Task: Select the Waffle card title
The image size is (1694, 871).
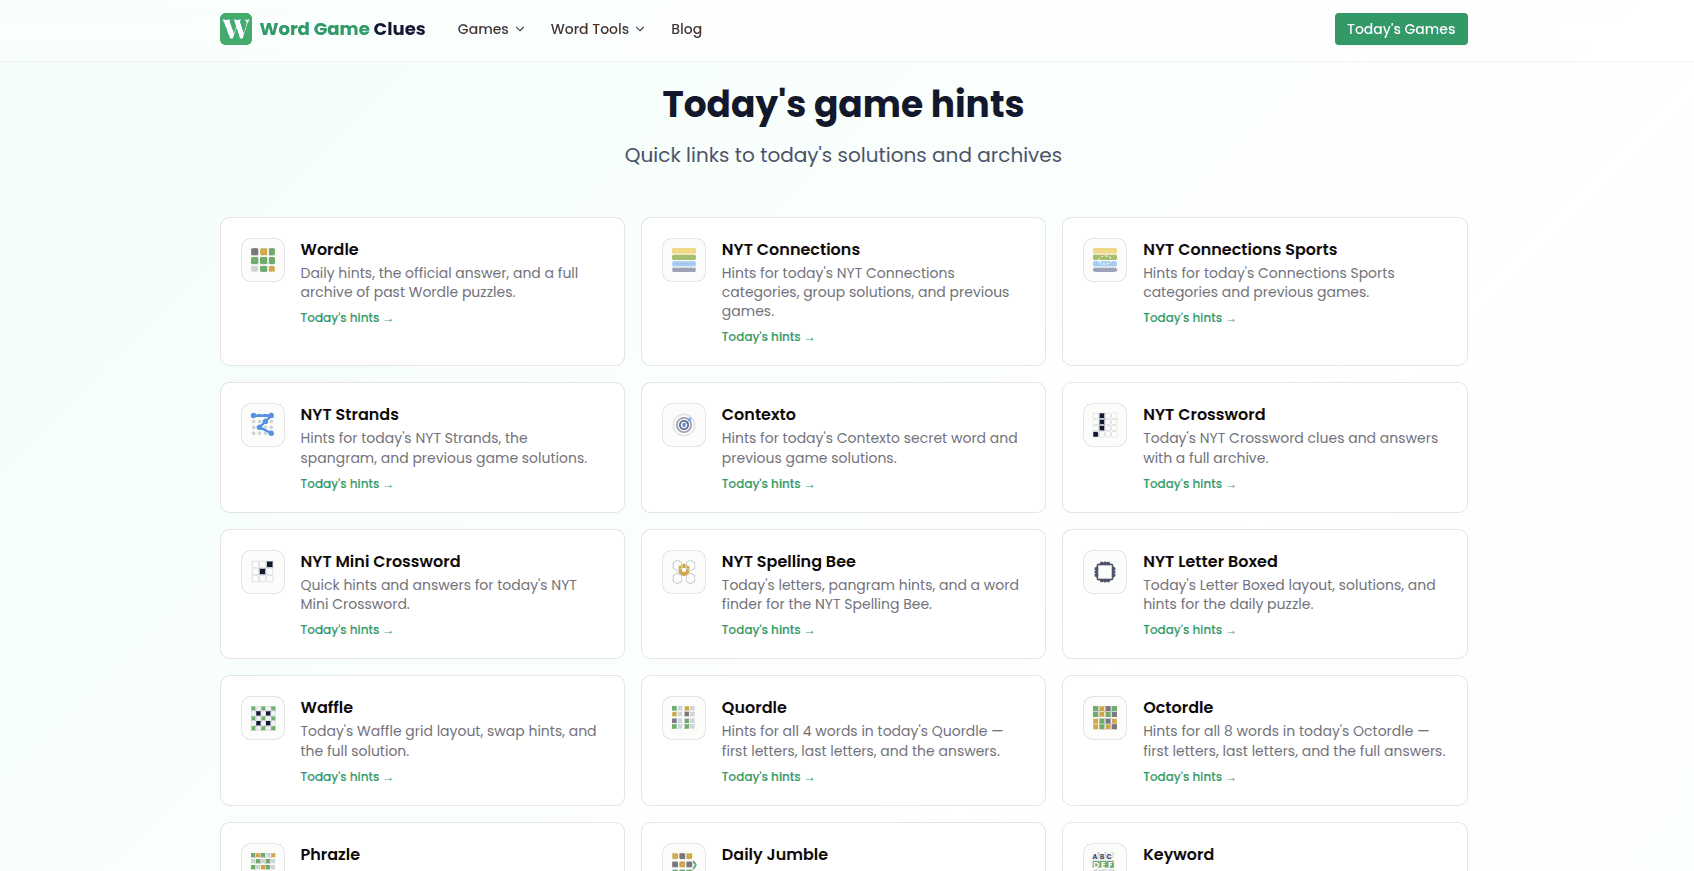Action: (x=326, y=707)
